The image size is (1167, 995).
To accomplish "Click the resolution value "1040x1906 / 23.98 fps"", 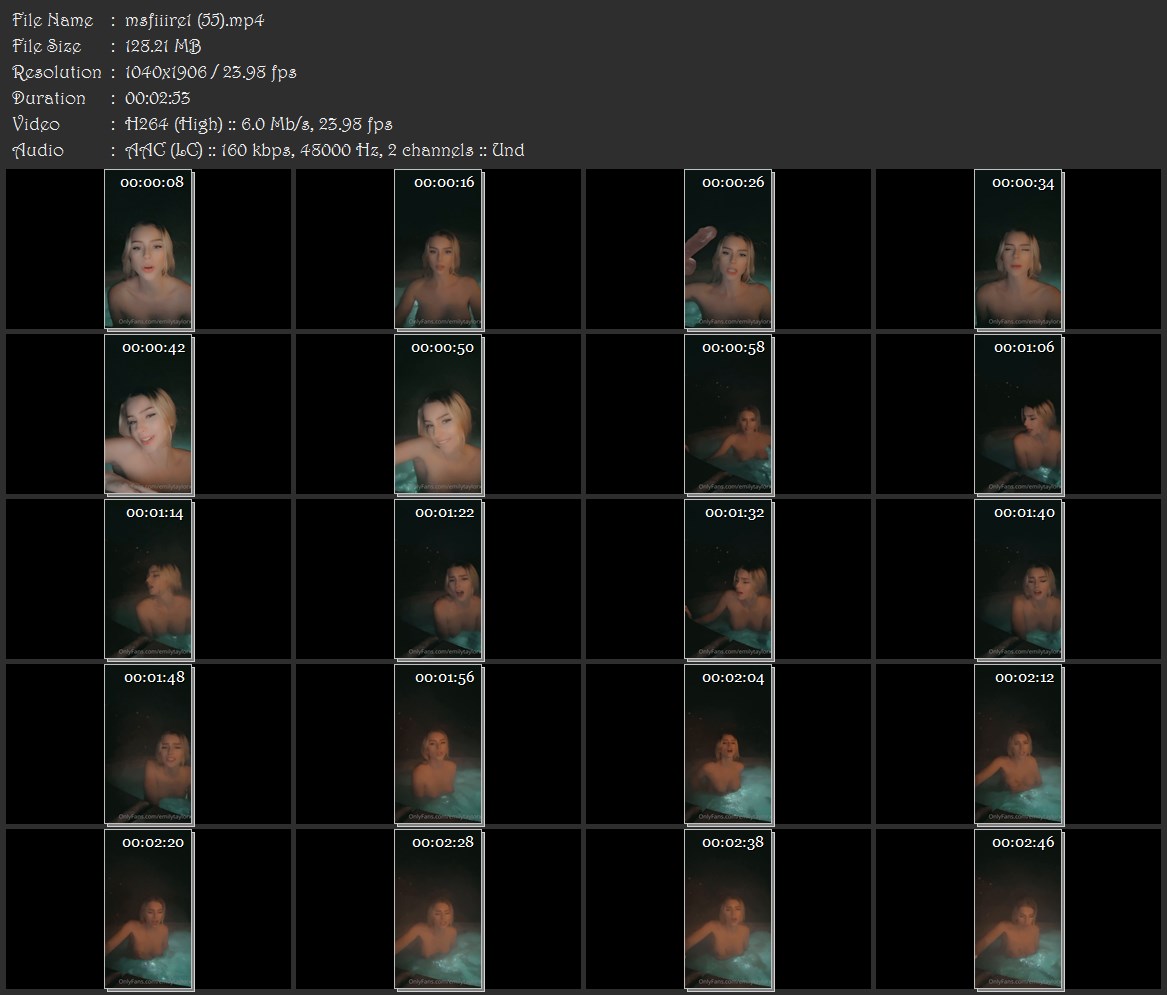I will (x=211, y=72).
